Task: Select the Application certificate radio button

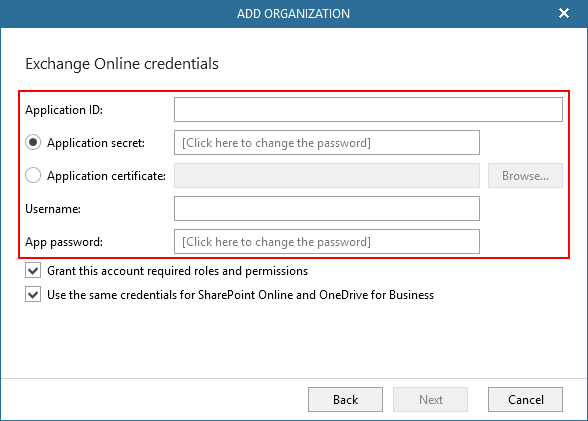Action: point(33,175)
